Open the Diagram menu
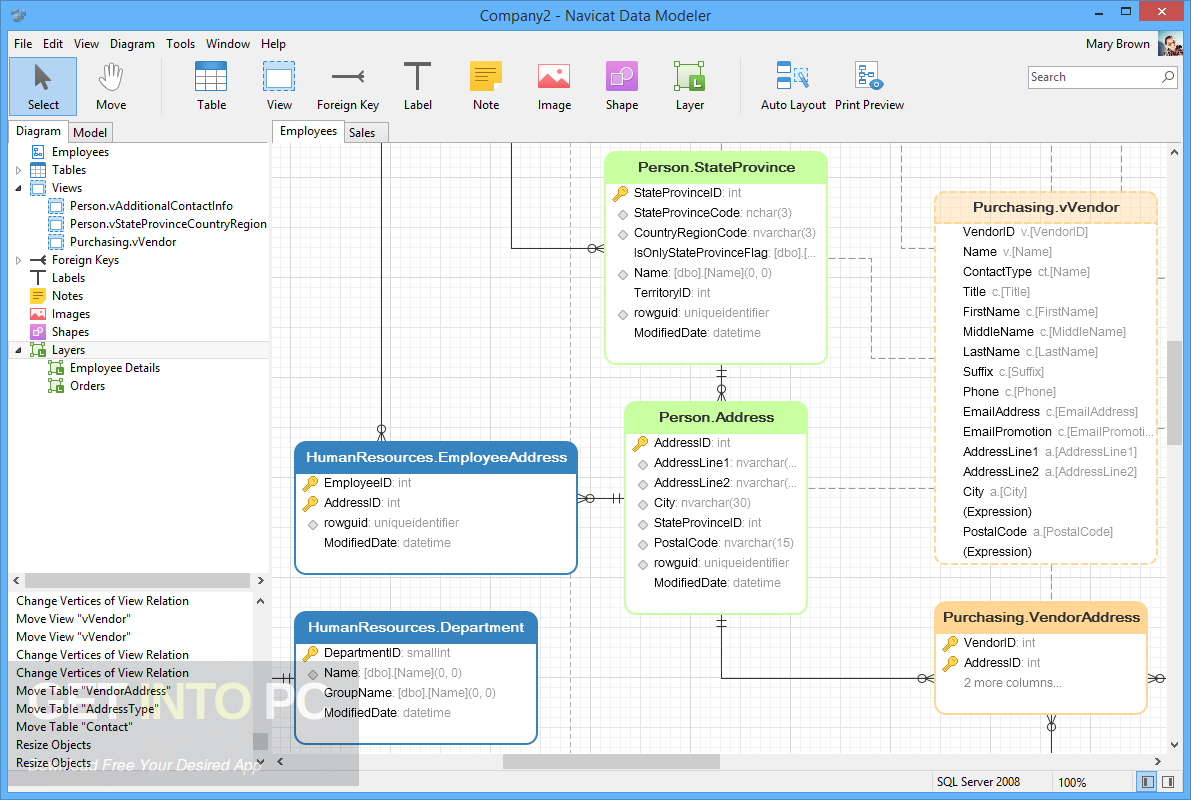 (x=132, y=44)
